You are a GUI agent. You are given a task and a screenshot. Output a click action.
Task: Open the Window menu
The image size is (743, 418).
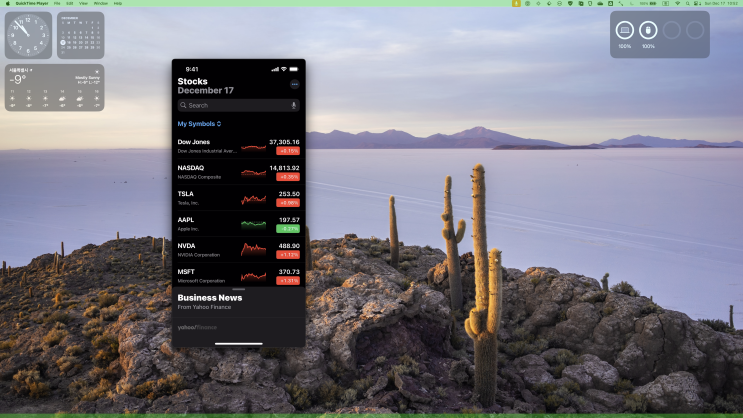[100, 3]
